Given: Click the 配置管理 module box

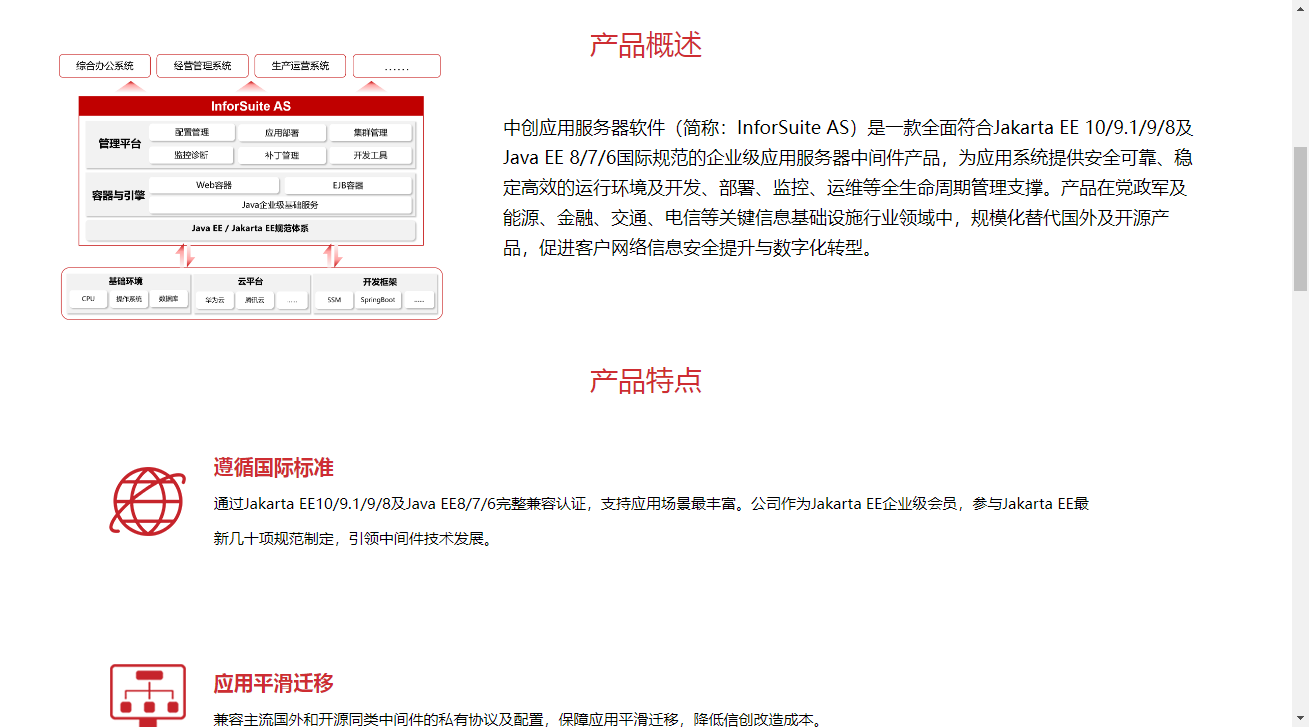Looking at the screenshot, I should [192, 133].
